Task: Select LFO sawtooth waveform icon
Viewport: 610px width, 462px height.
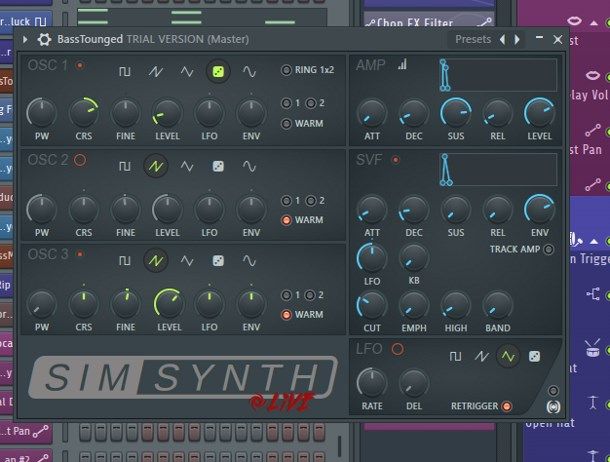Action: tap(482, 356)
